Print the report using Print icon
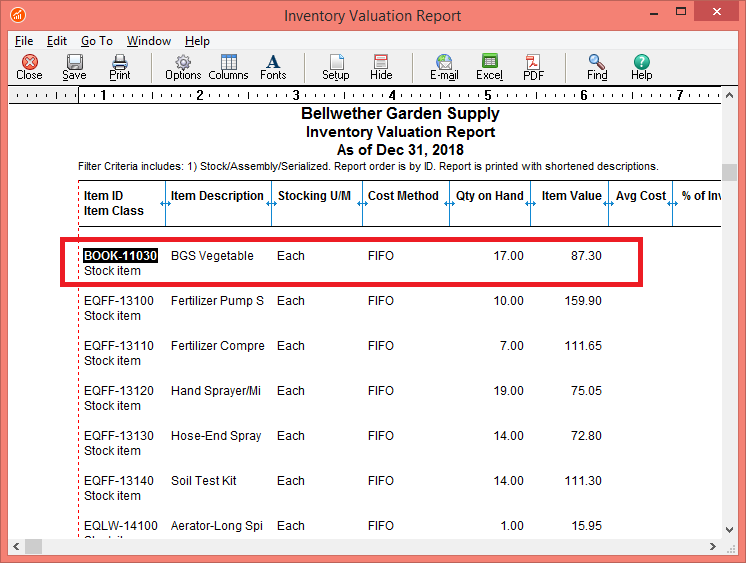 [x=119, y=67]
